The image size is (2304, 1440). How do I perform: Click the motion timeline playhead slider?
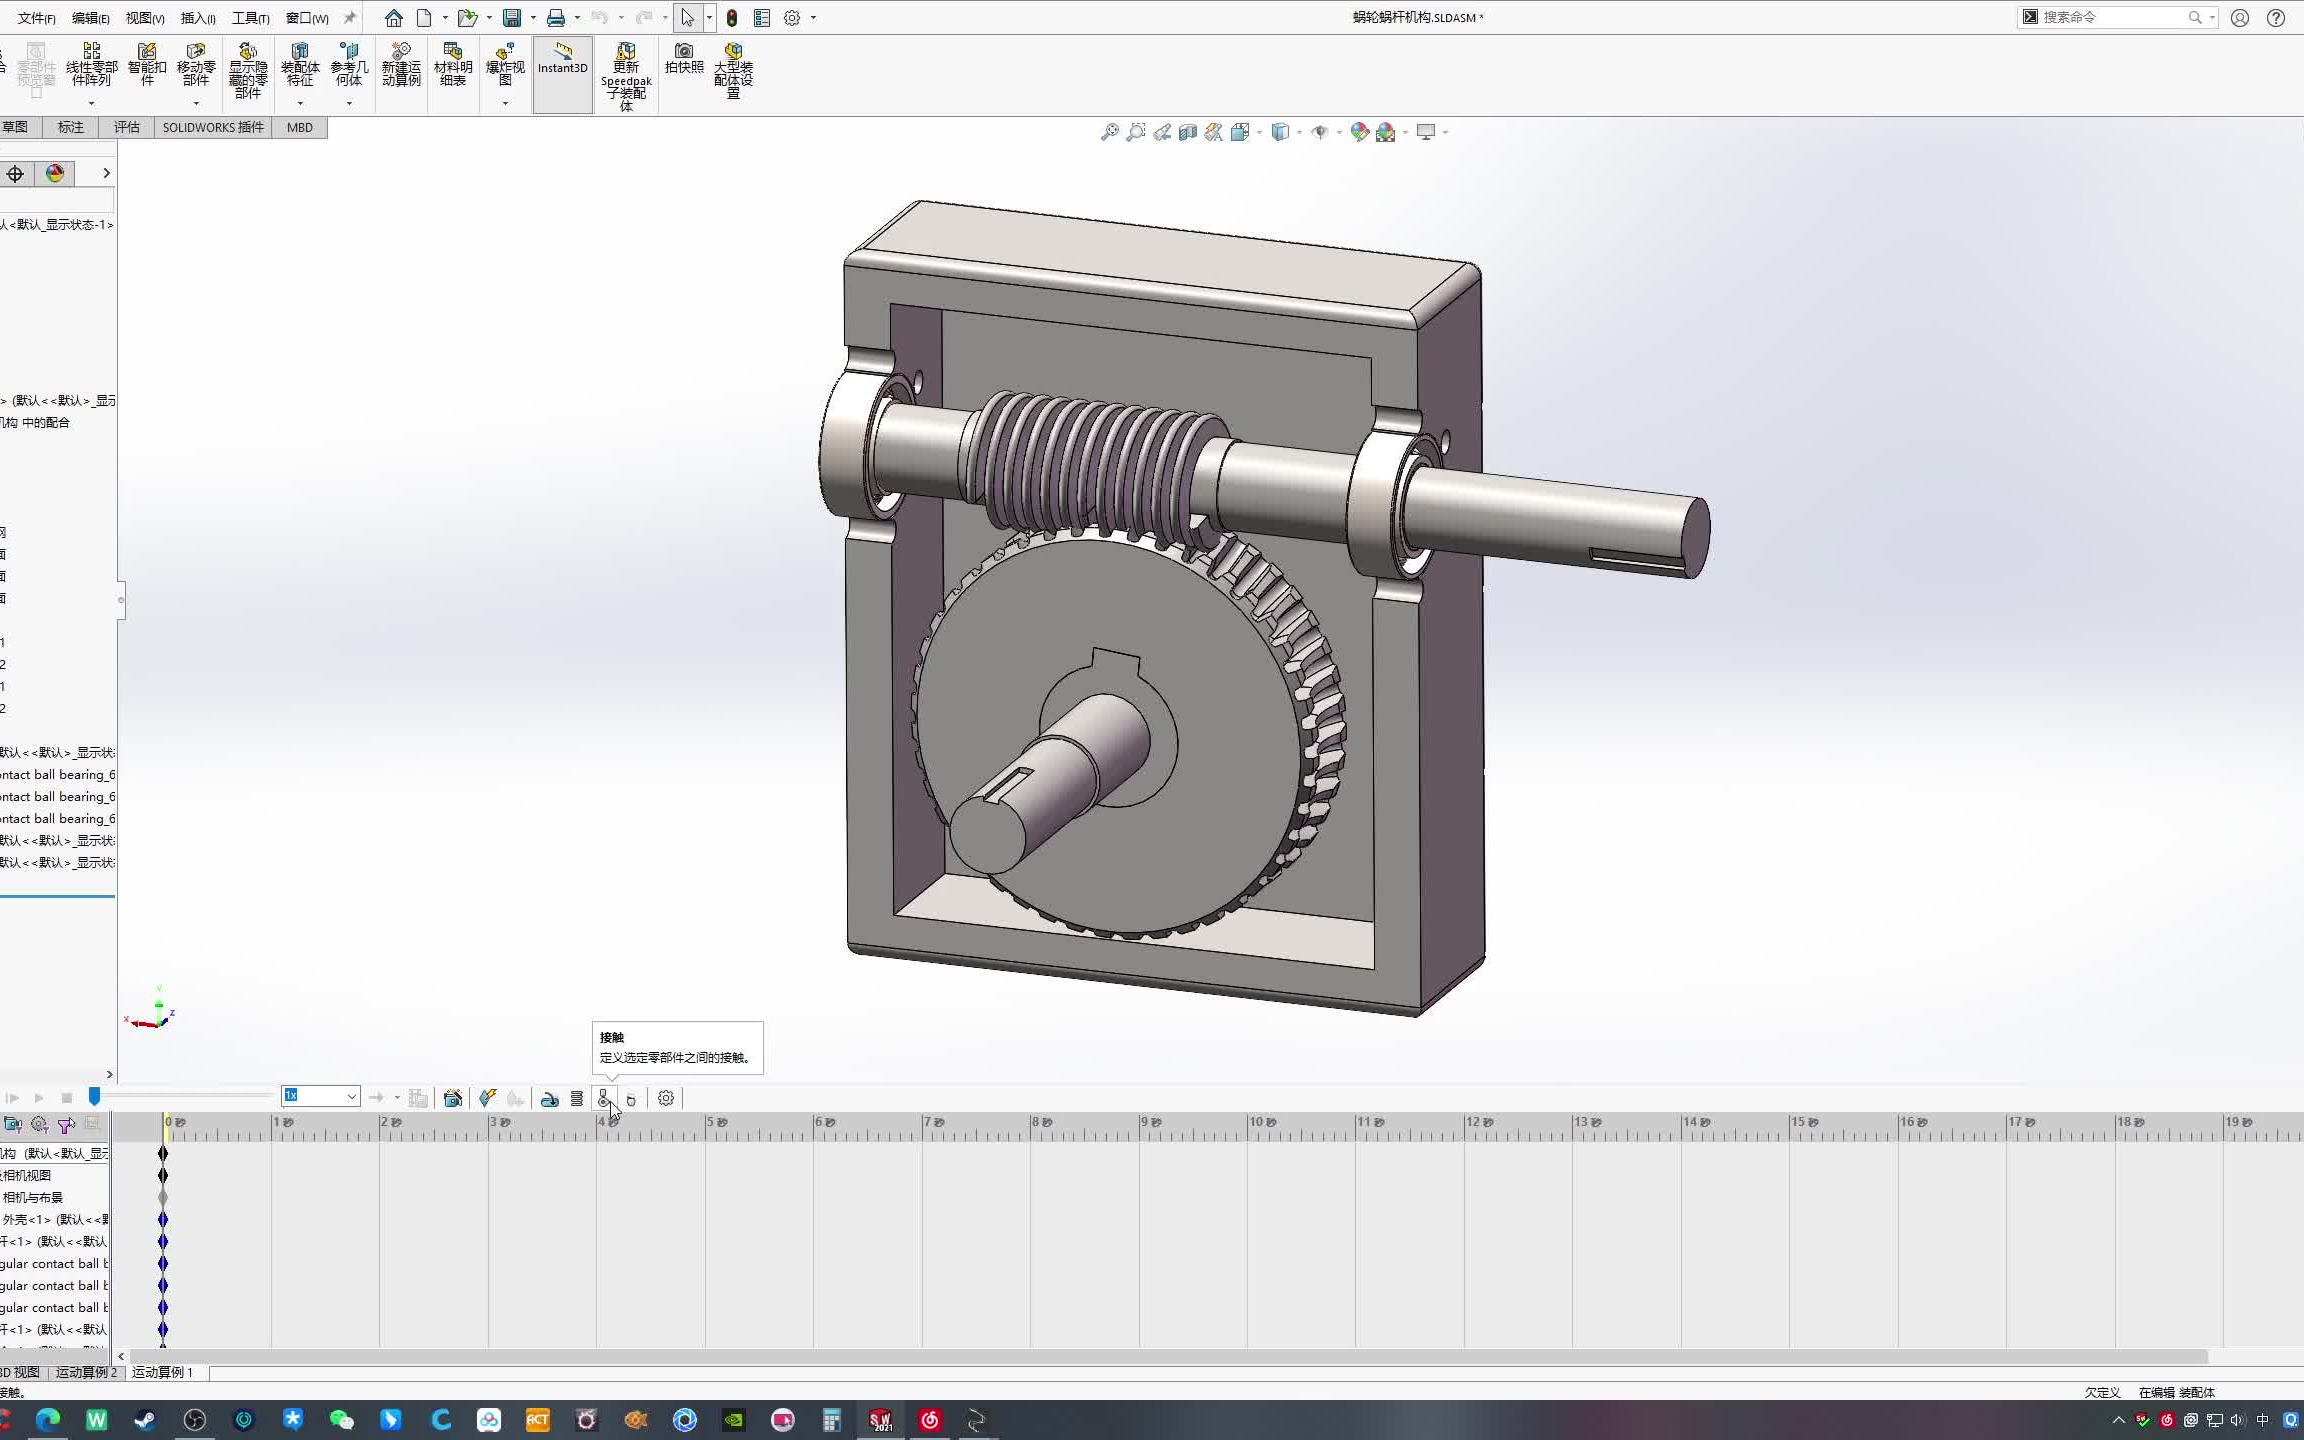point(94,1097)
